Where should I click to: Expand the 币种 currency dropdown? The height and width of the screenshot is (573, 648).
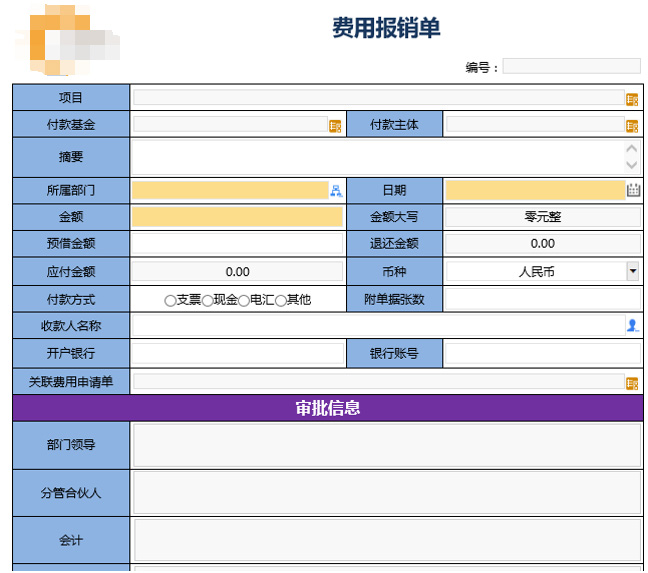(632, 271)
